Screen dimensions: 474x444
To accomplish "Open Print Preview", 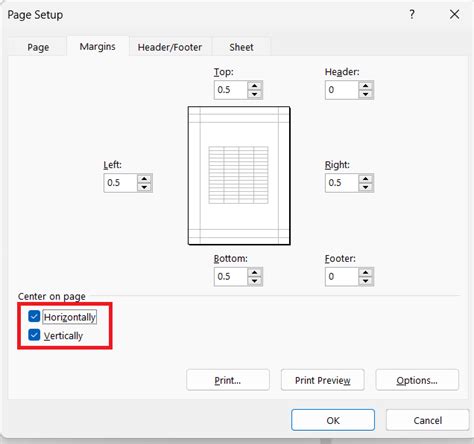I will coord(323,380).
